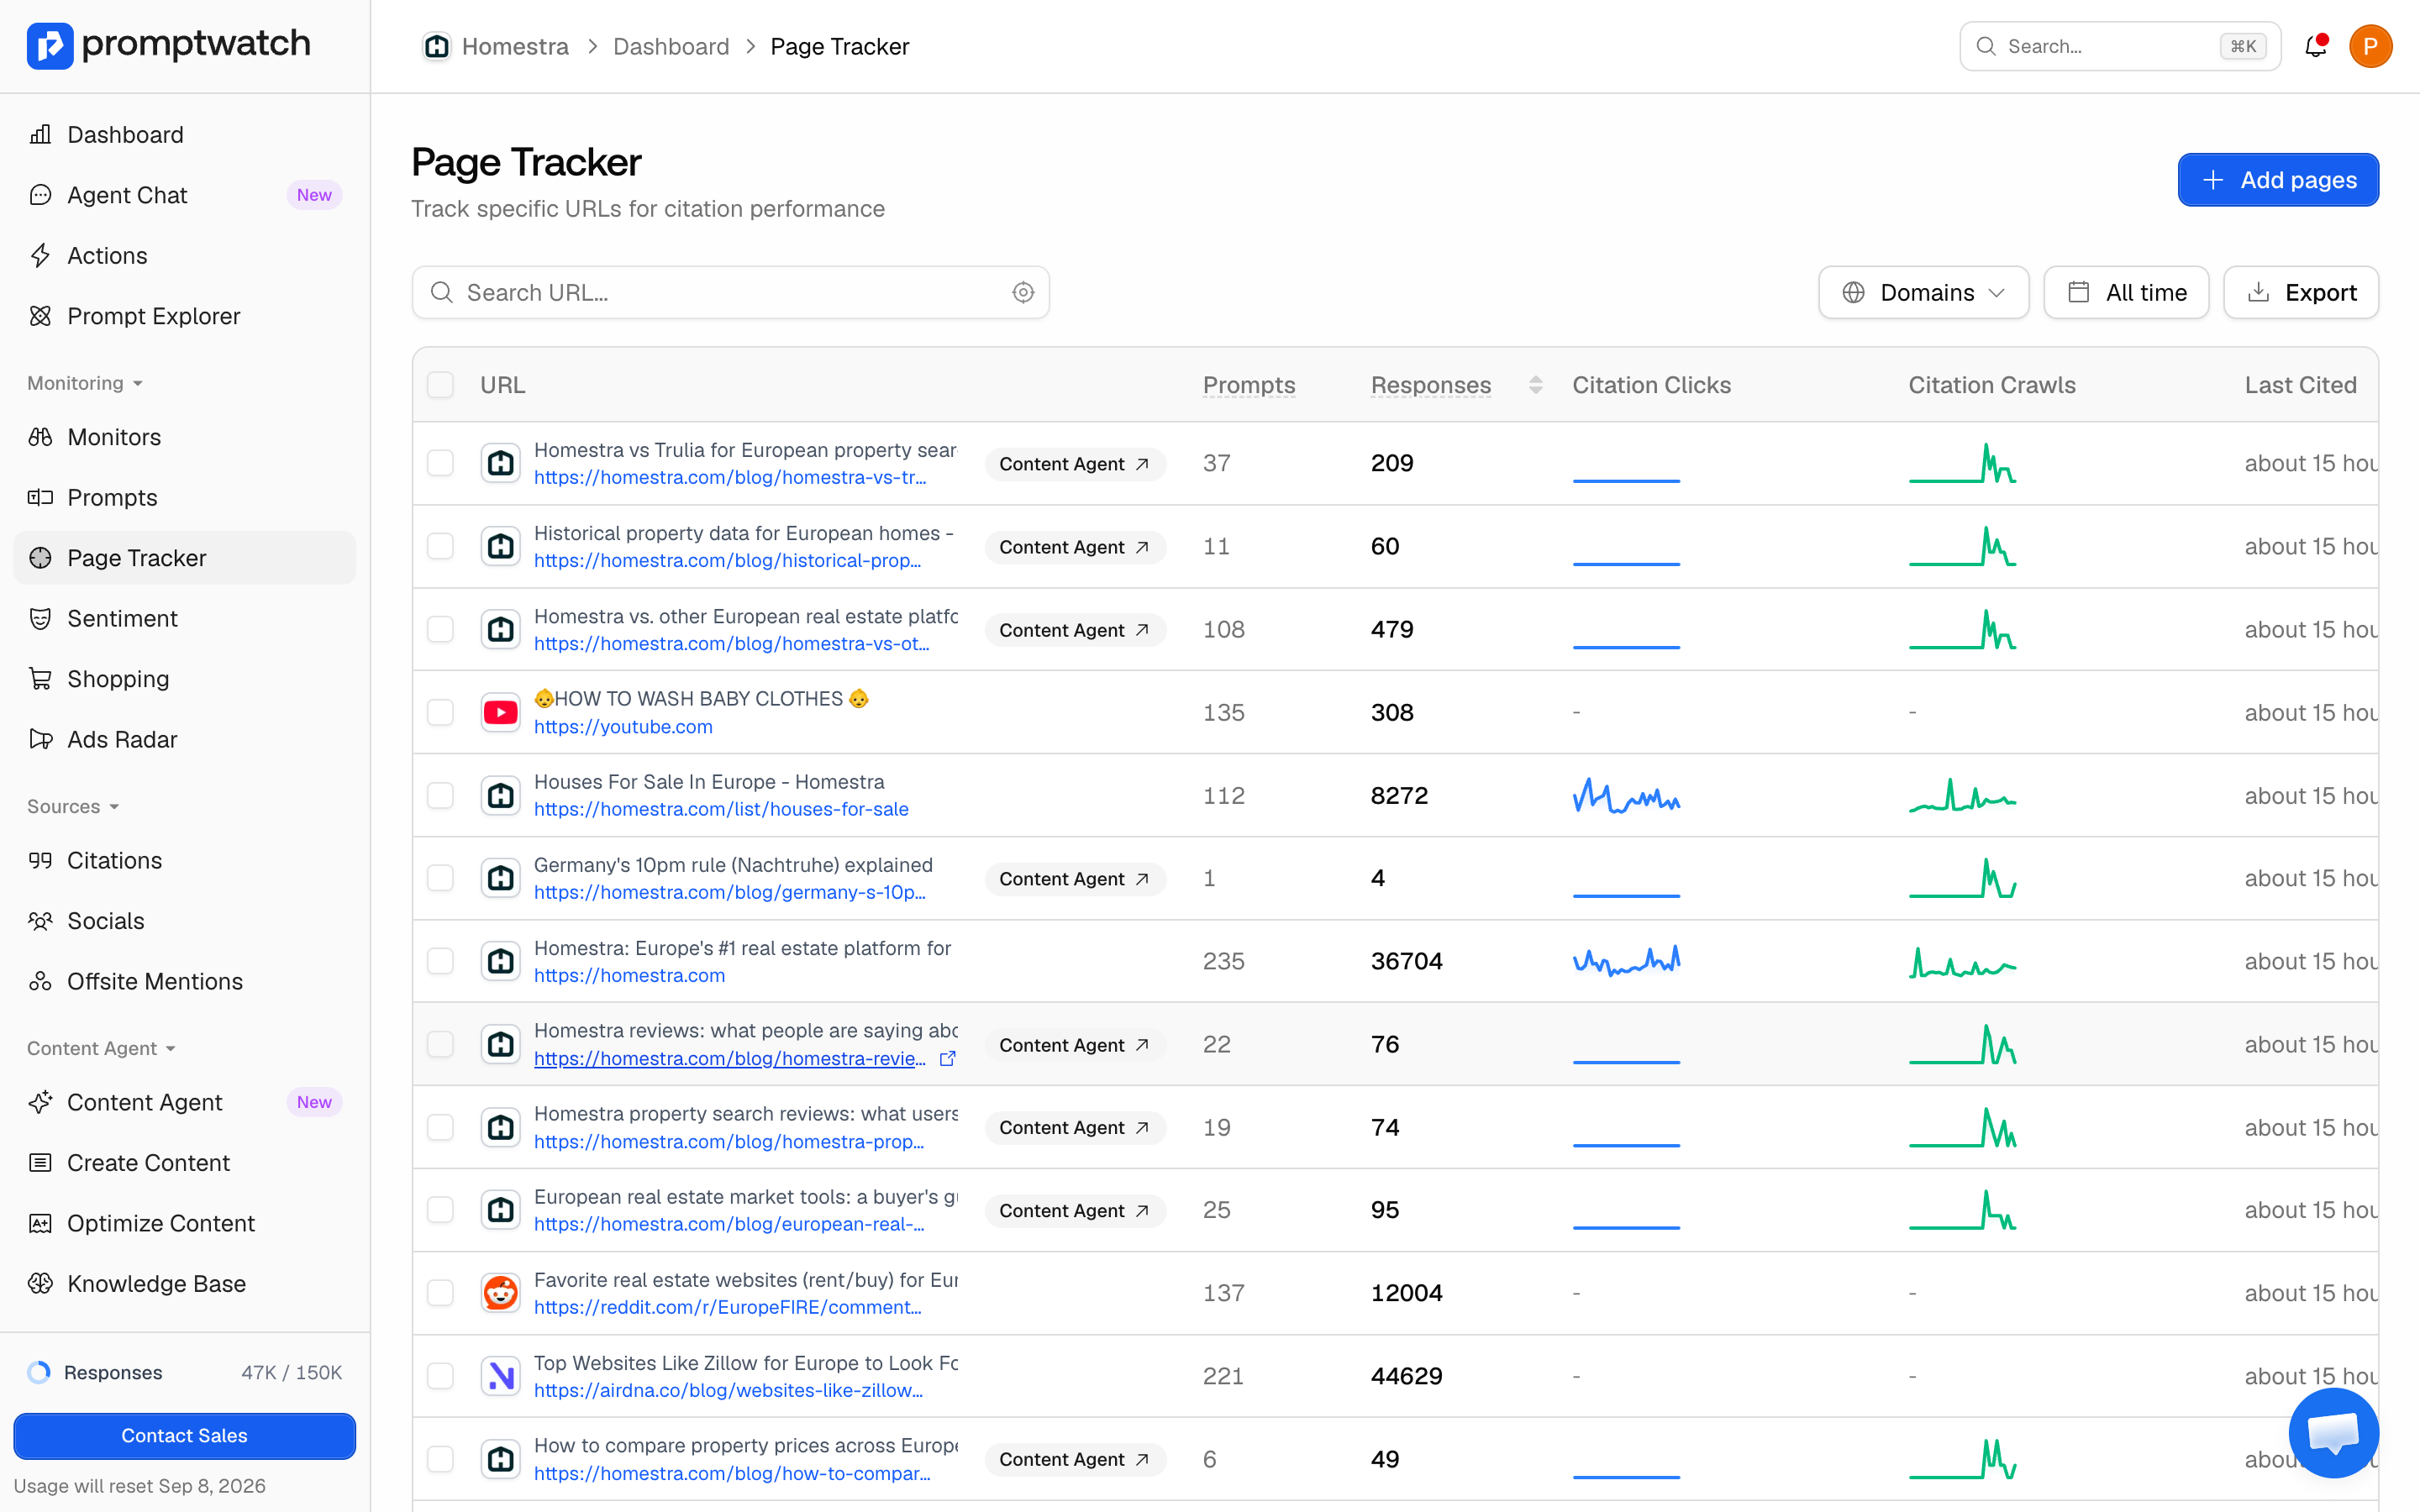Check the Historical property data row checkbox
Viewport: 2420px width, 1512px height.
(440, 546)
